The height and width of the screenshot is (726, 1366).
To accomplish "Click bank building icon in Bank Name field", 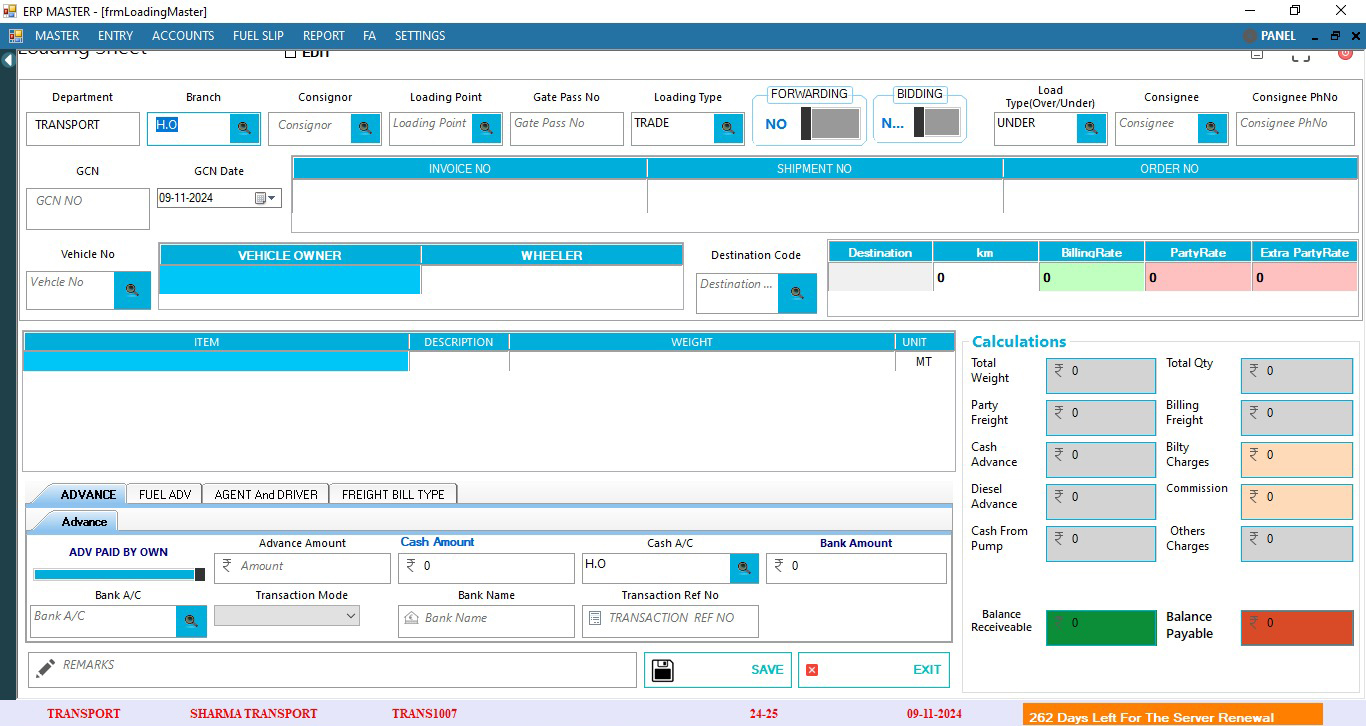I will (410, 619).
